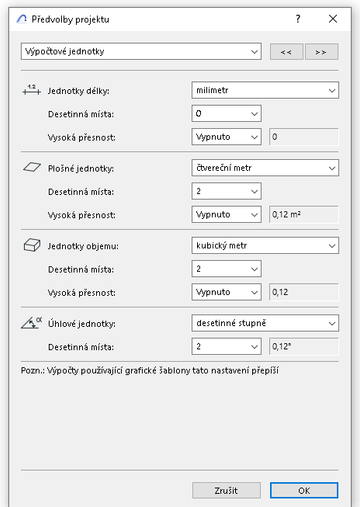Open decimal places dropdown for area units
Viewport: 360px width, 507px height.
226,191
